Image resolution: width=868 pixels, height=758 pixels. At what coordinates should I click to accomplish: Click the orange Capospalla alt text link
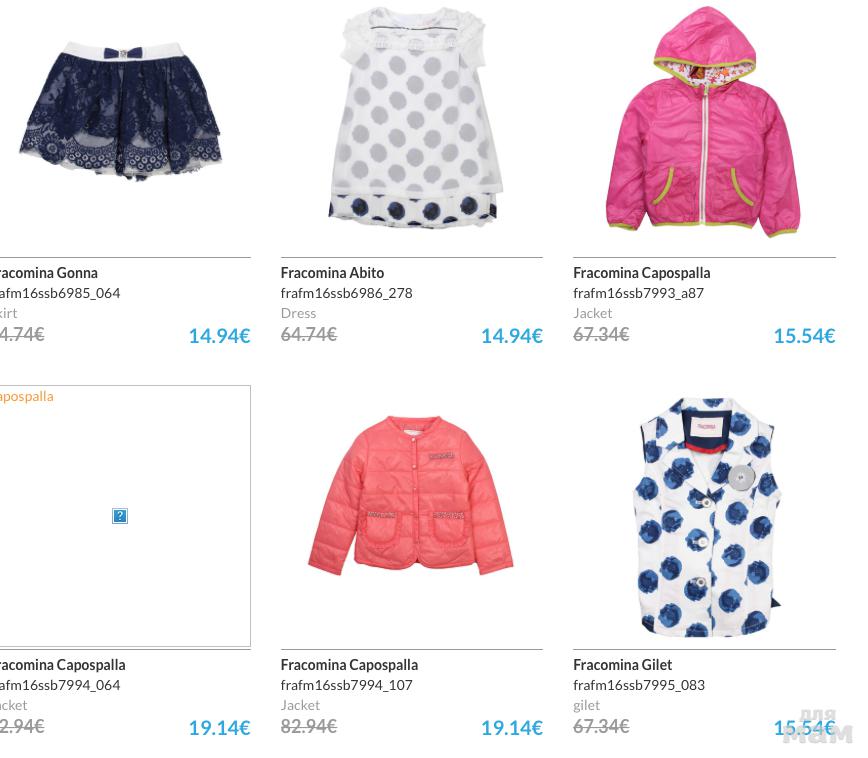[x=26, y=396]
